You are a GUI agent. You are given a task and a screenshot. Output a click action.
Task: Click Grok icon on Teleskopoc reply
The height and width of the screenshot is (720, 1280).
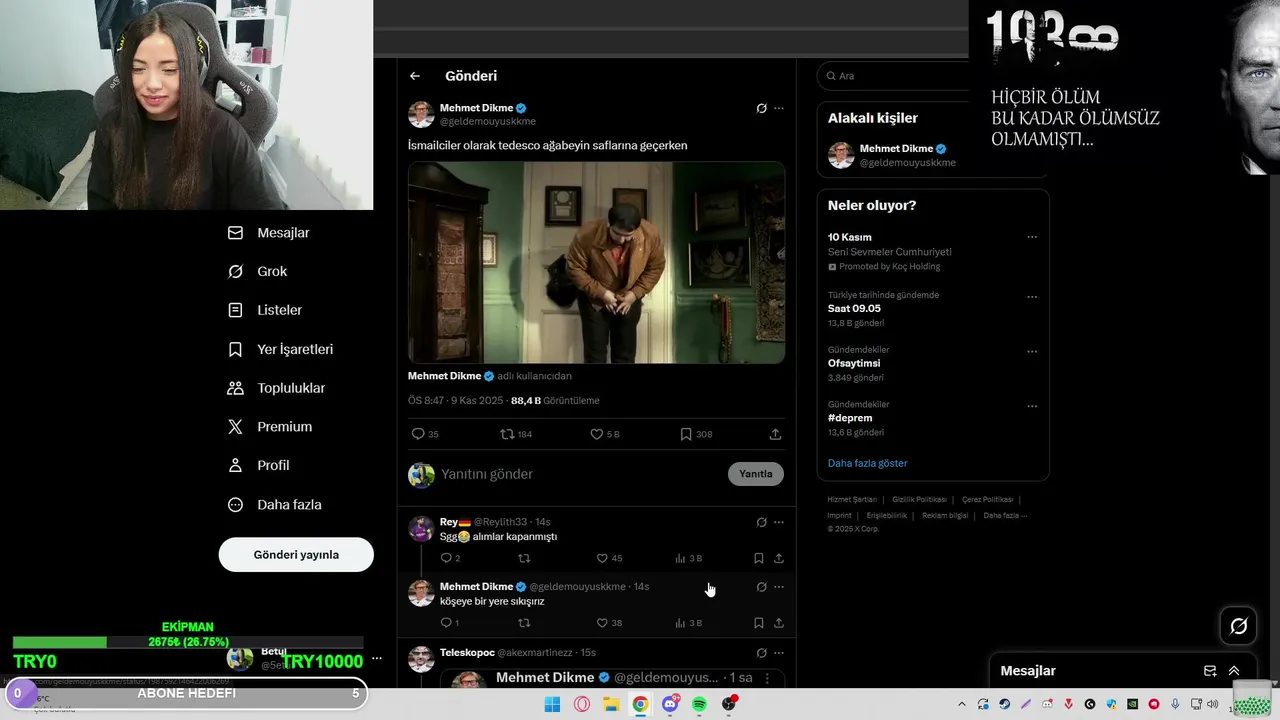(x=761, y=653)
